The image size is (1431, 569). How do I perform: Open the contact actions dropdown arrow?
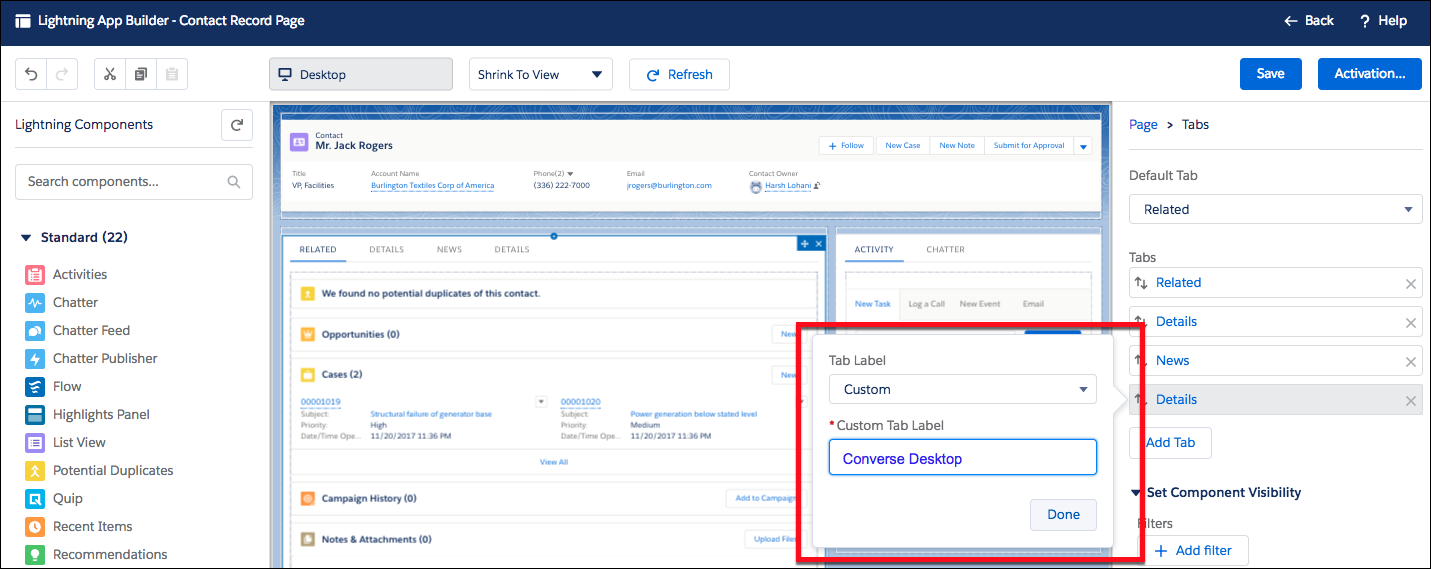1083,146
